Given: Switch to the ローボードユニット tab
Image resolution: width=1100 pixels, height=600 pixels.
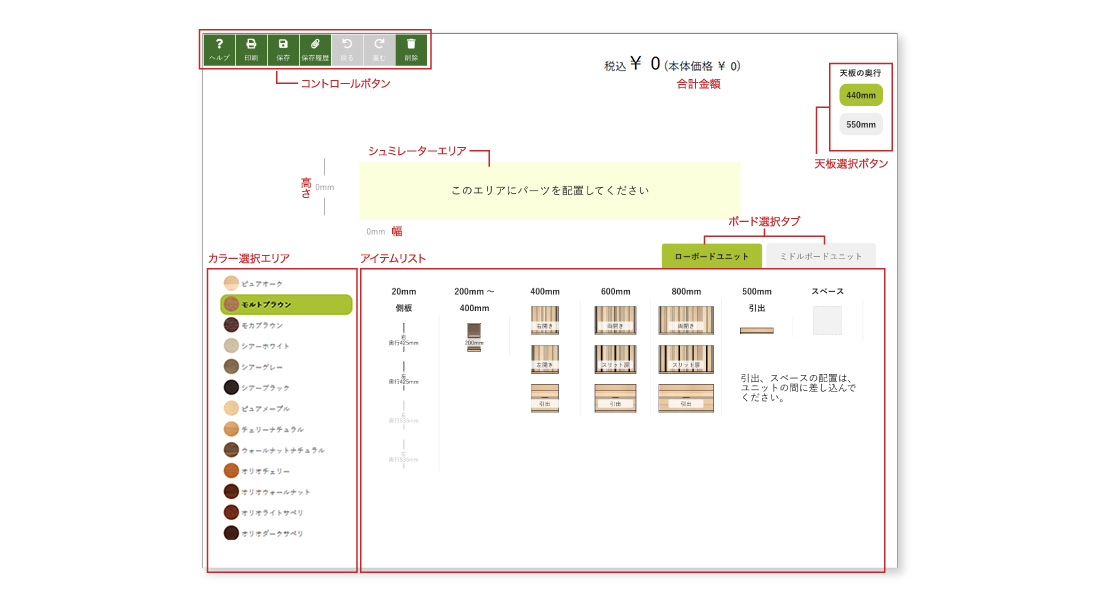Looking at the screenshot, I should (712, 256).
